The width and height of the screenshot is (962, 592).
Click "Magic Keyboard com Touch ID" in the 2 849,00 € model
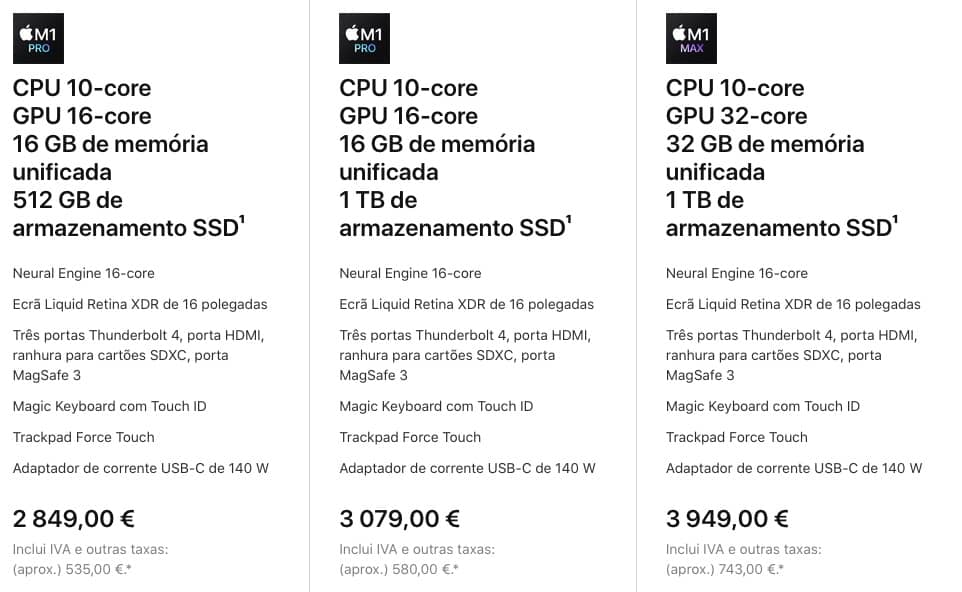tap(109, 406)
